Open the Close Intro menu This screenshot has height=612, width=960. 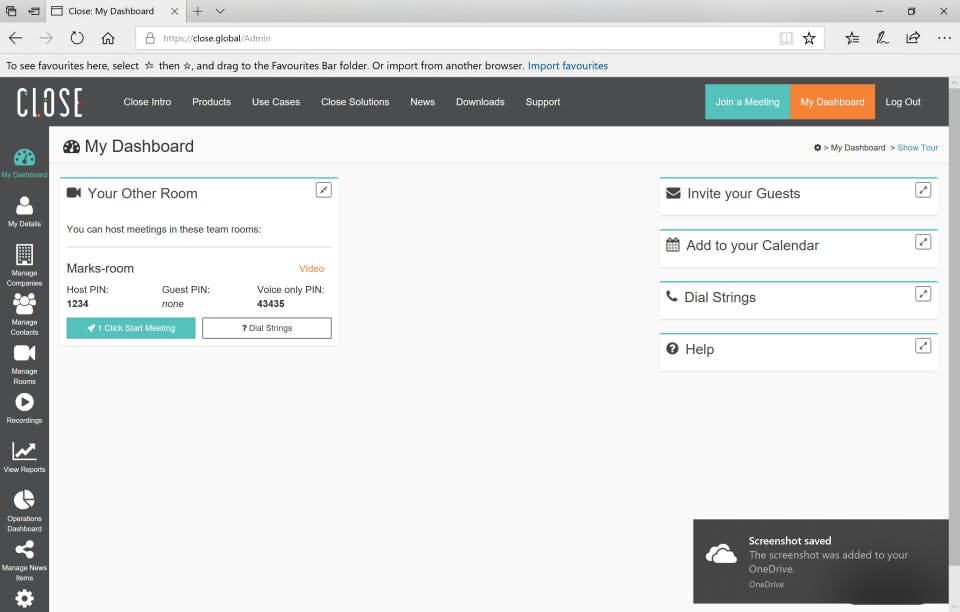pos(147,102)
